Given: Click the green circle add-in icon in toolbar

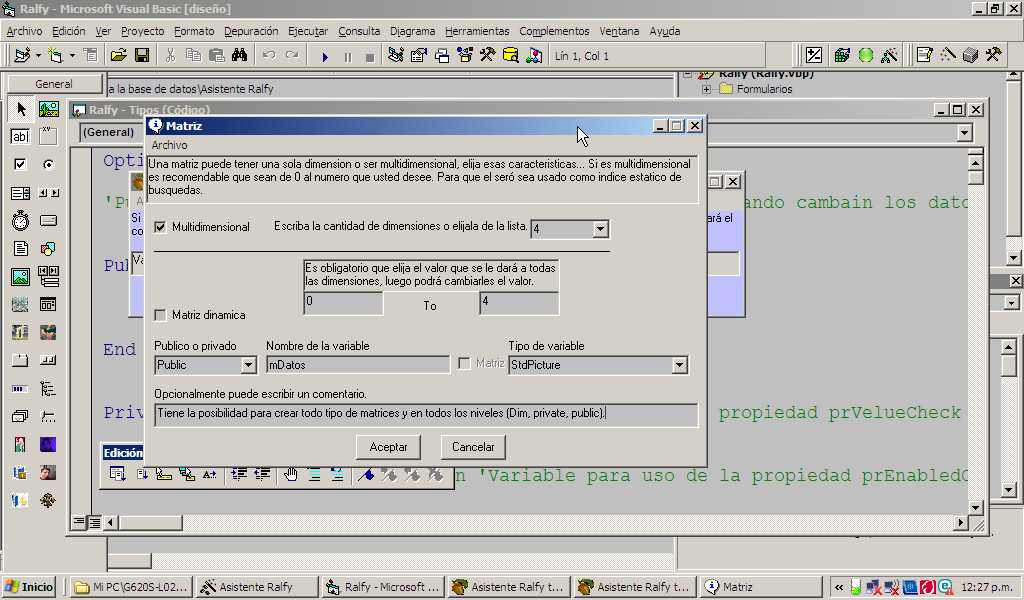Looking at the screenshot, I should click(x=865, y=55).
